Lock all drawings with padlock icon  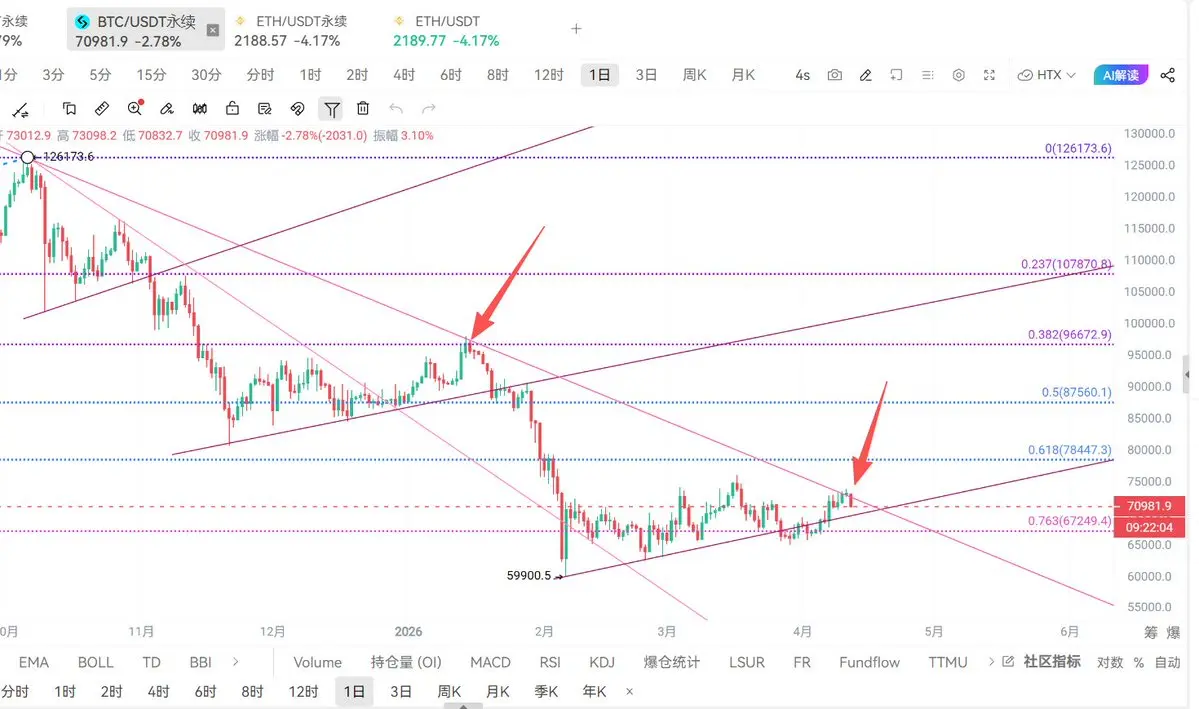[232, 109]
